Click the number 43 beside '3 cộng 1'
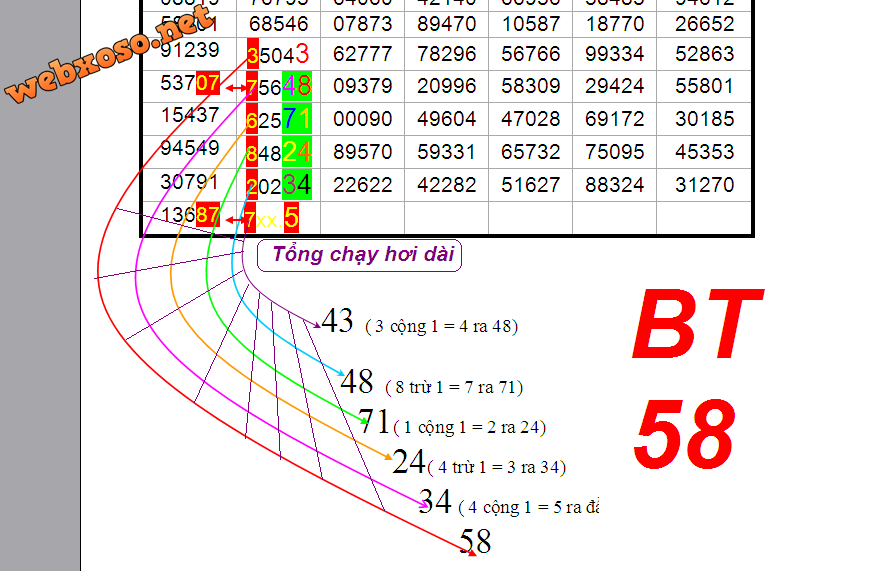 coord(337,320)
